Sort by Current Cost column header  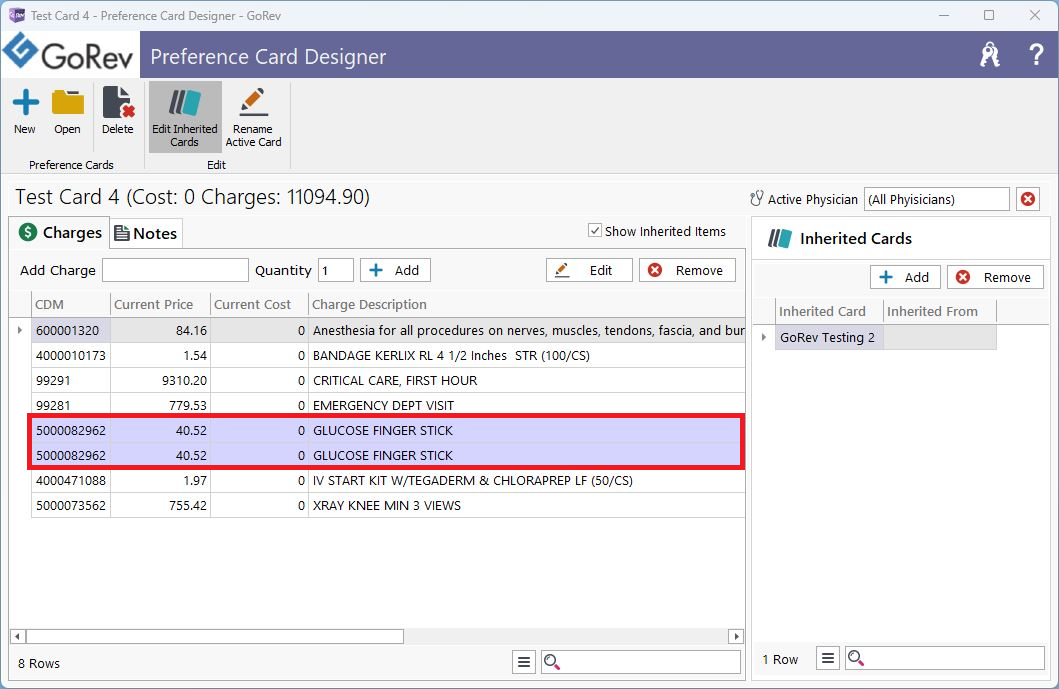[259, 305]
